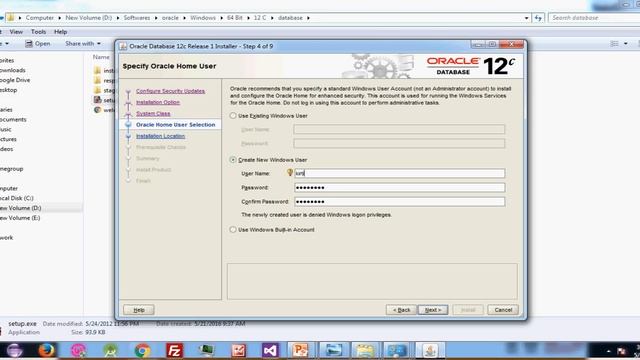Open Installation Option step link
This screenshot has width=640, height=360.
point(158,102)
